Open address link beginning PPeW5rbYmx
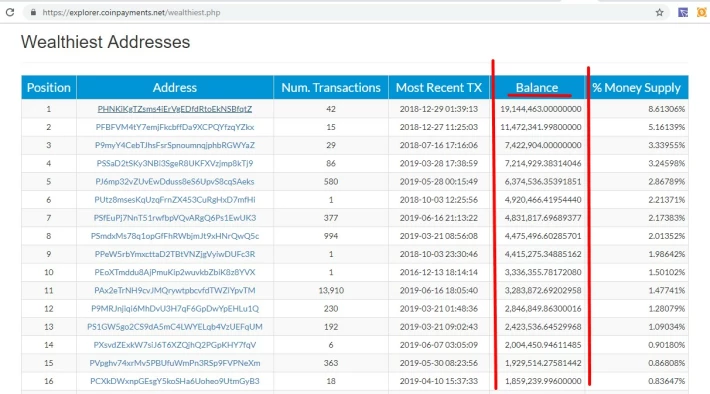 pyautogui.click(x=175, y=254)
